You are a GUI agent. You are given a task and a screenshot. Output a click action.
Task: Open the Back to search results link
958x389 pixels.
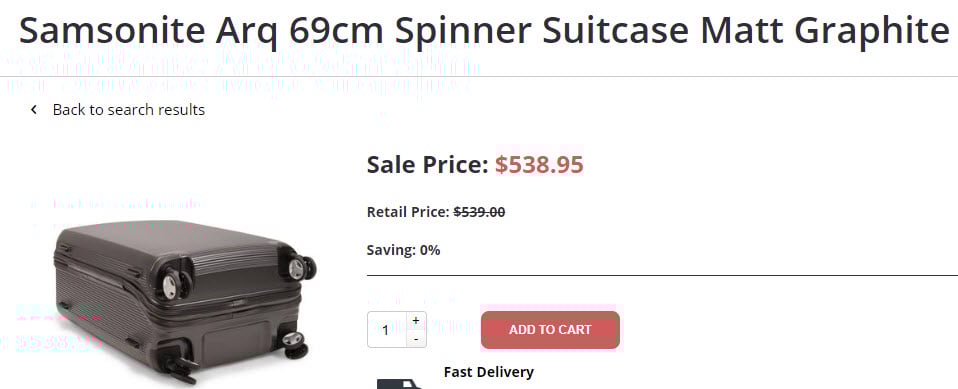coord(128,110)
